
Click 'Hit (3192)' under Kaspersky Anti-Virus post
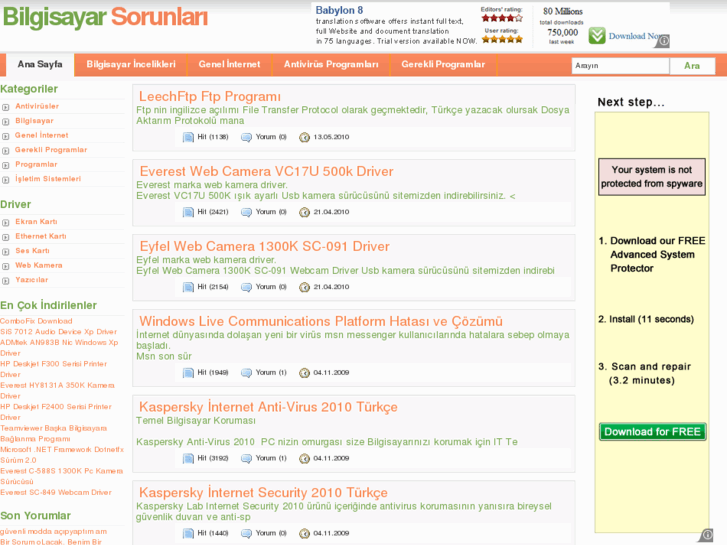click(213, 458)
